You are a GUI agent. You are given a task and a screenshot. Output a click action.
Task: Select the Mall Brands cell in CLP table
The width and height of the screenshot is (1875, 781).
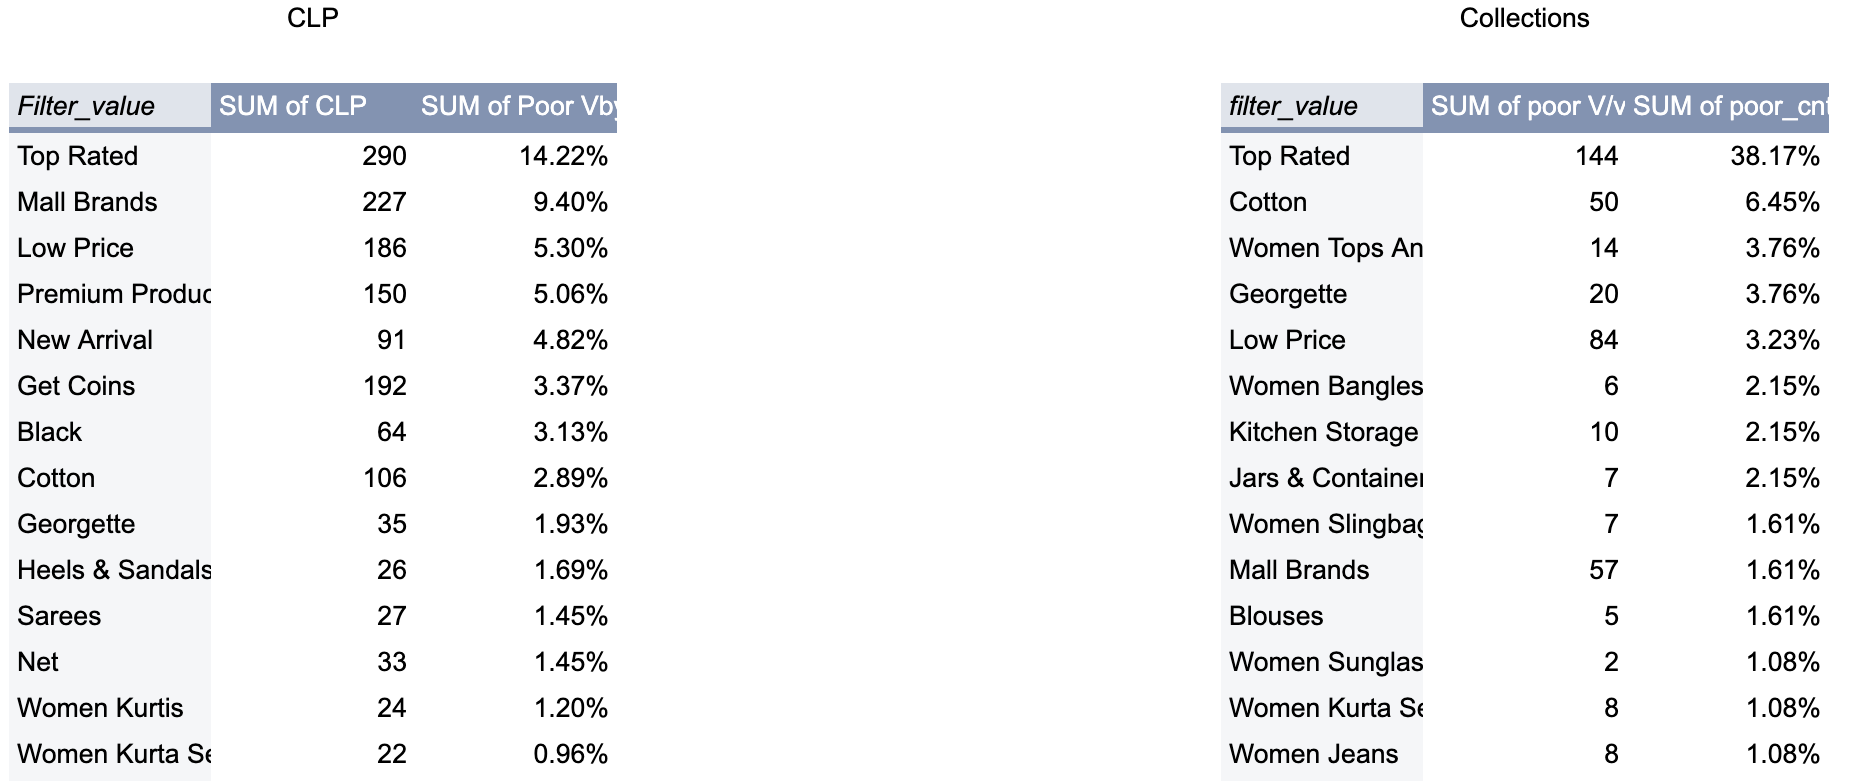88,202
